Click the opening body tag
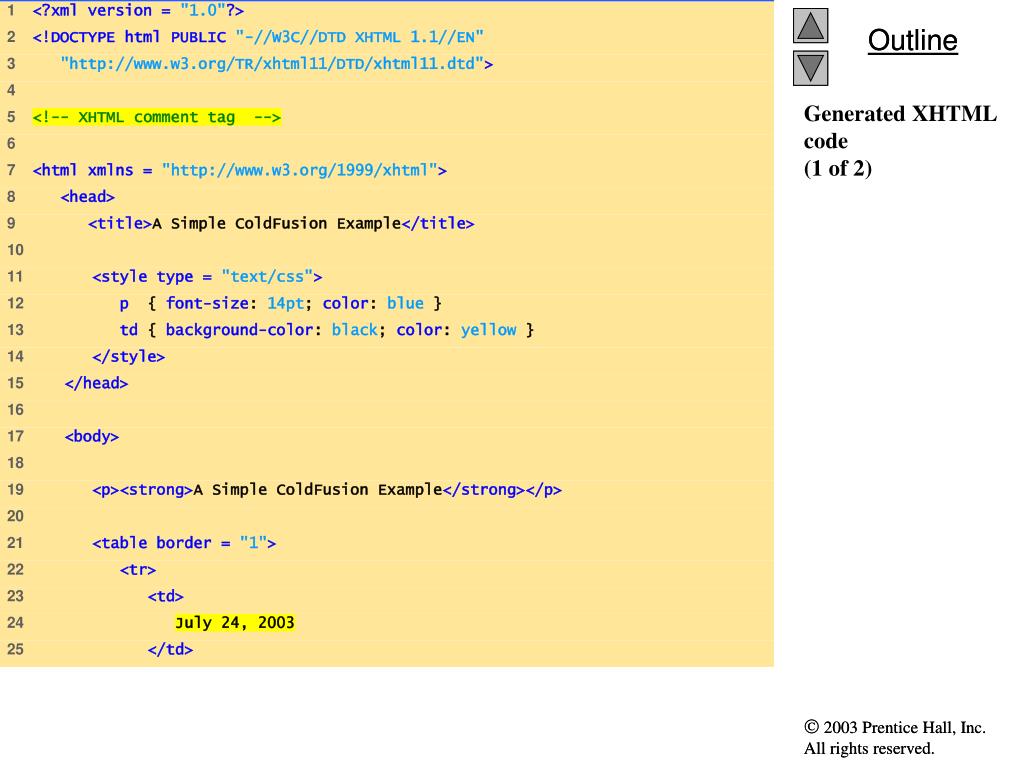 (x=91, y=436)
